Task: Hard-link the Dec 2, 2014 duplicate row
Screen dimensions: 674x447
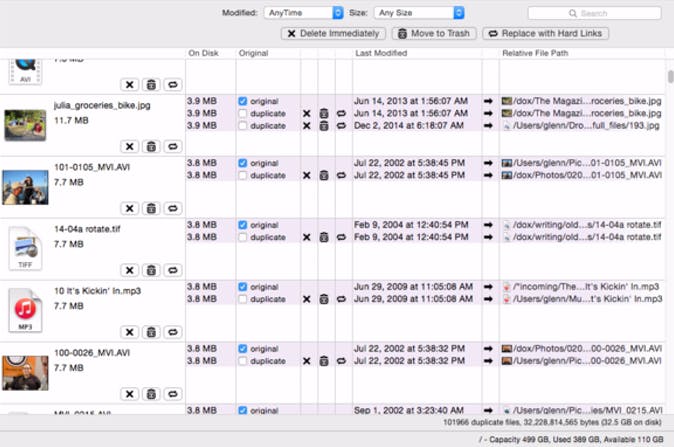Action: 341,126
